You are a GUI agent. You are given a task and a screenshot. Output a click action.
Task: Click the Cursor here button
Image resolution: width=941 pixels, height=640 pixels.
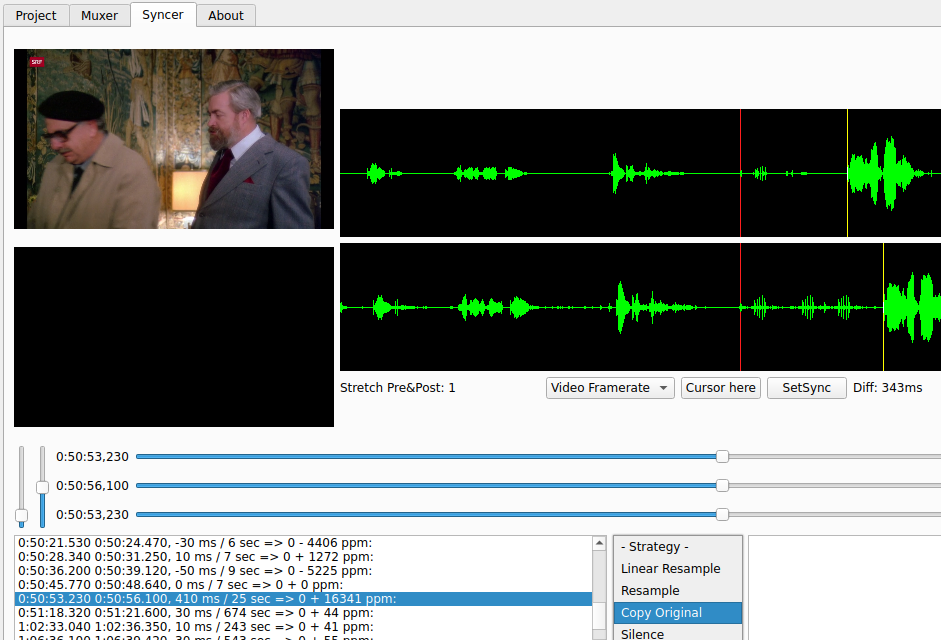(721, 388)
